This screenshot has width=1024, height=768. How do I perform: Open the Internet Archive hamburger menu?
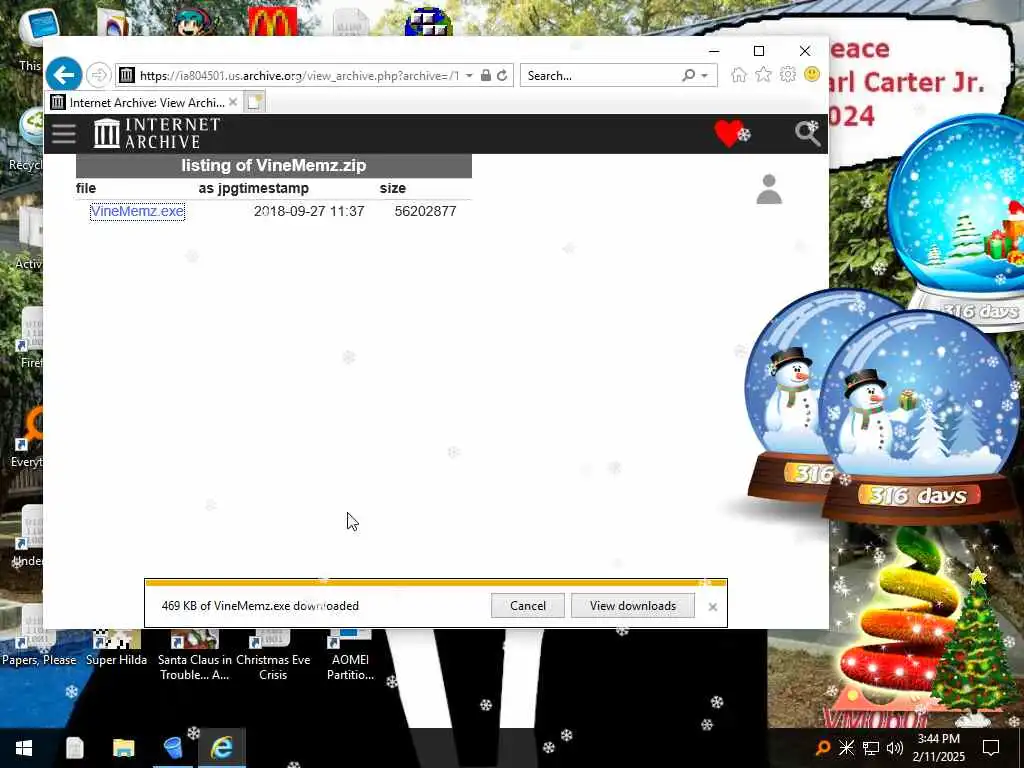64,133
